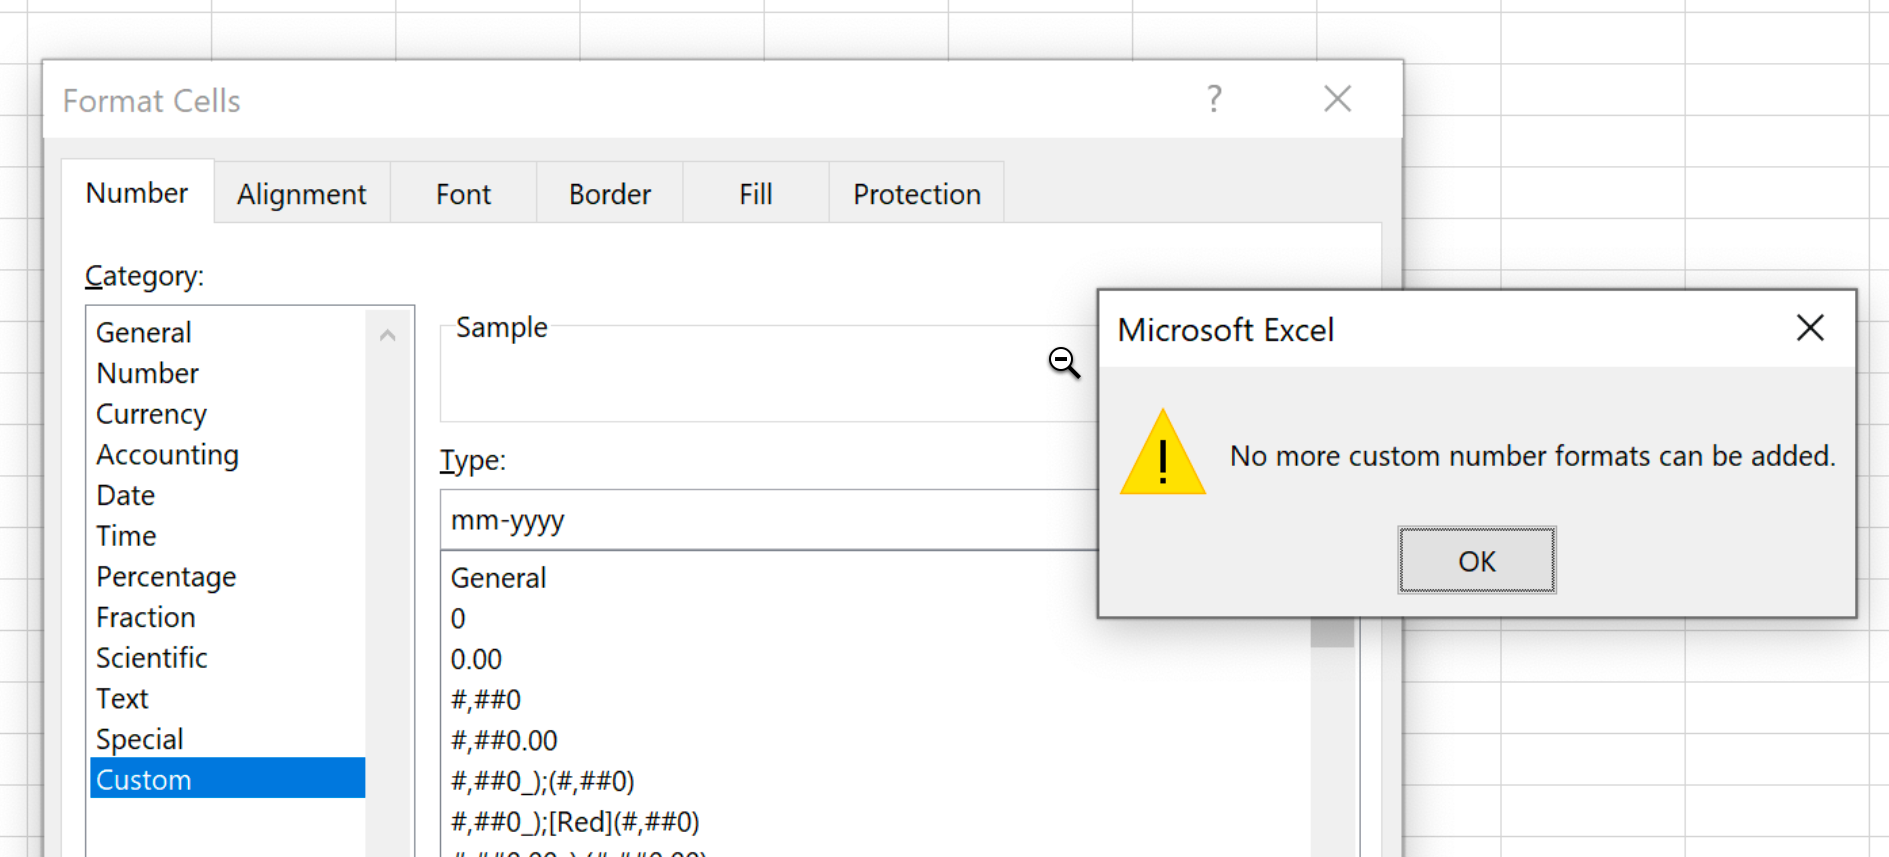This screenshot has width=1889, height=857.
Task: Close the Microsoft Excel warning dialog
Action: point(1810,328)
